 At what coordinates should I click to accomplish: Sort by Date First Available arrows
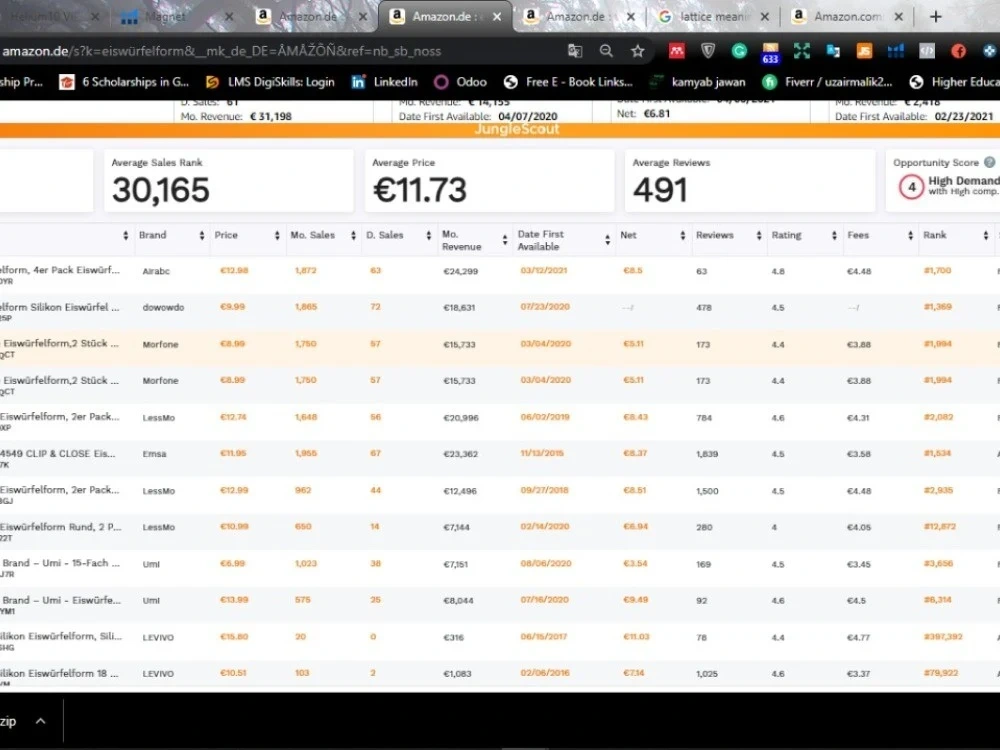[x=607, y=240]
